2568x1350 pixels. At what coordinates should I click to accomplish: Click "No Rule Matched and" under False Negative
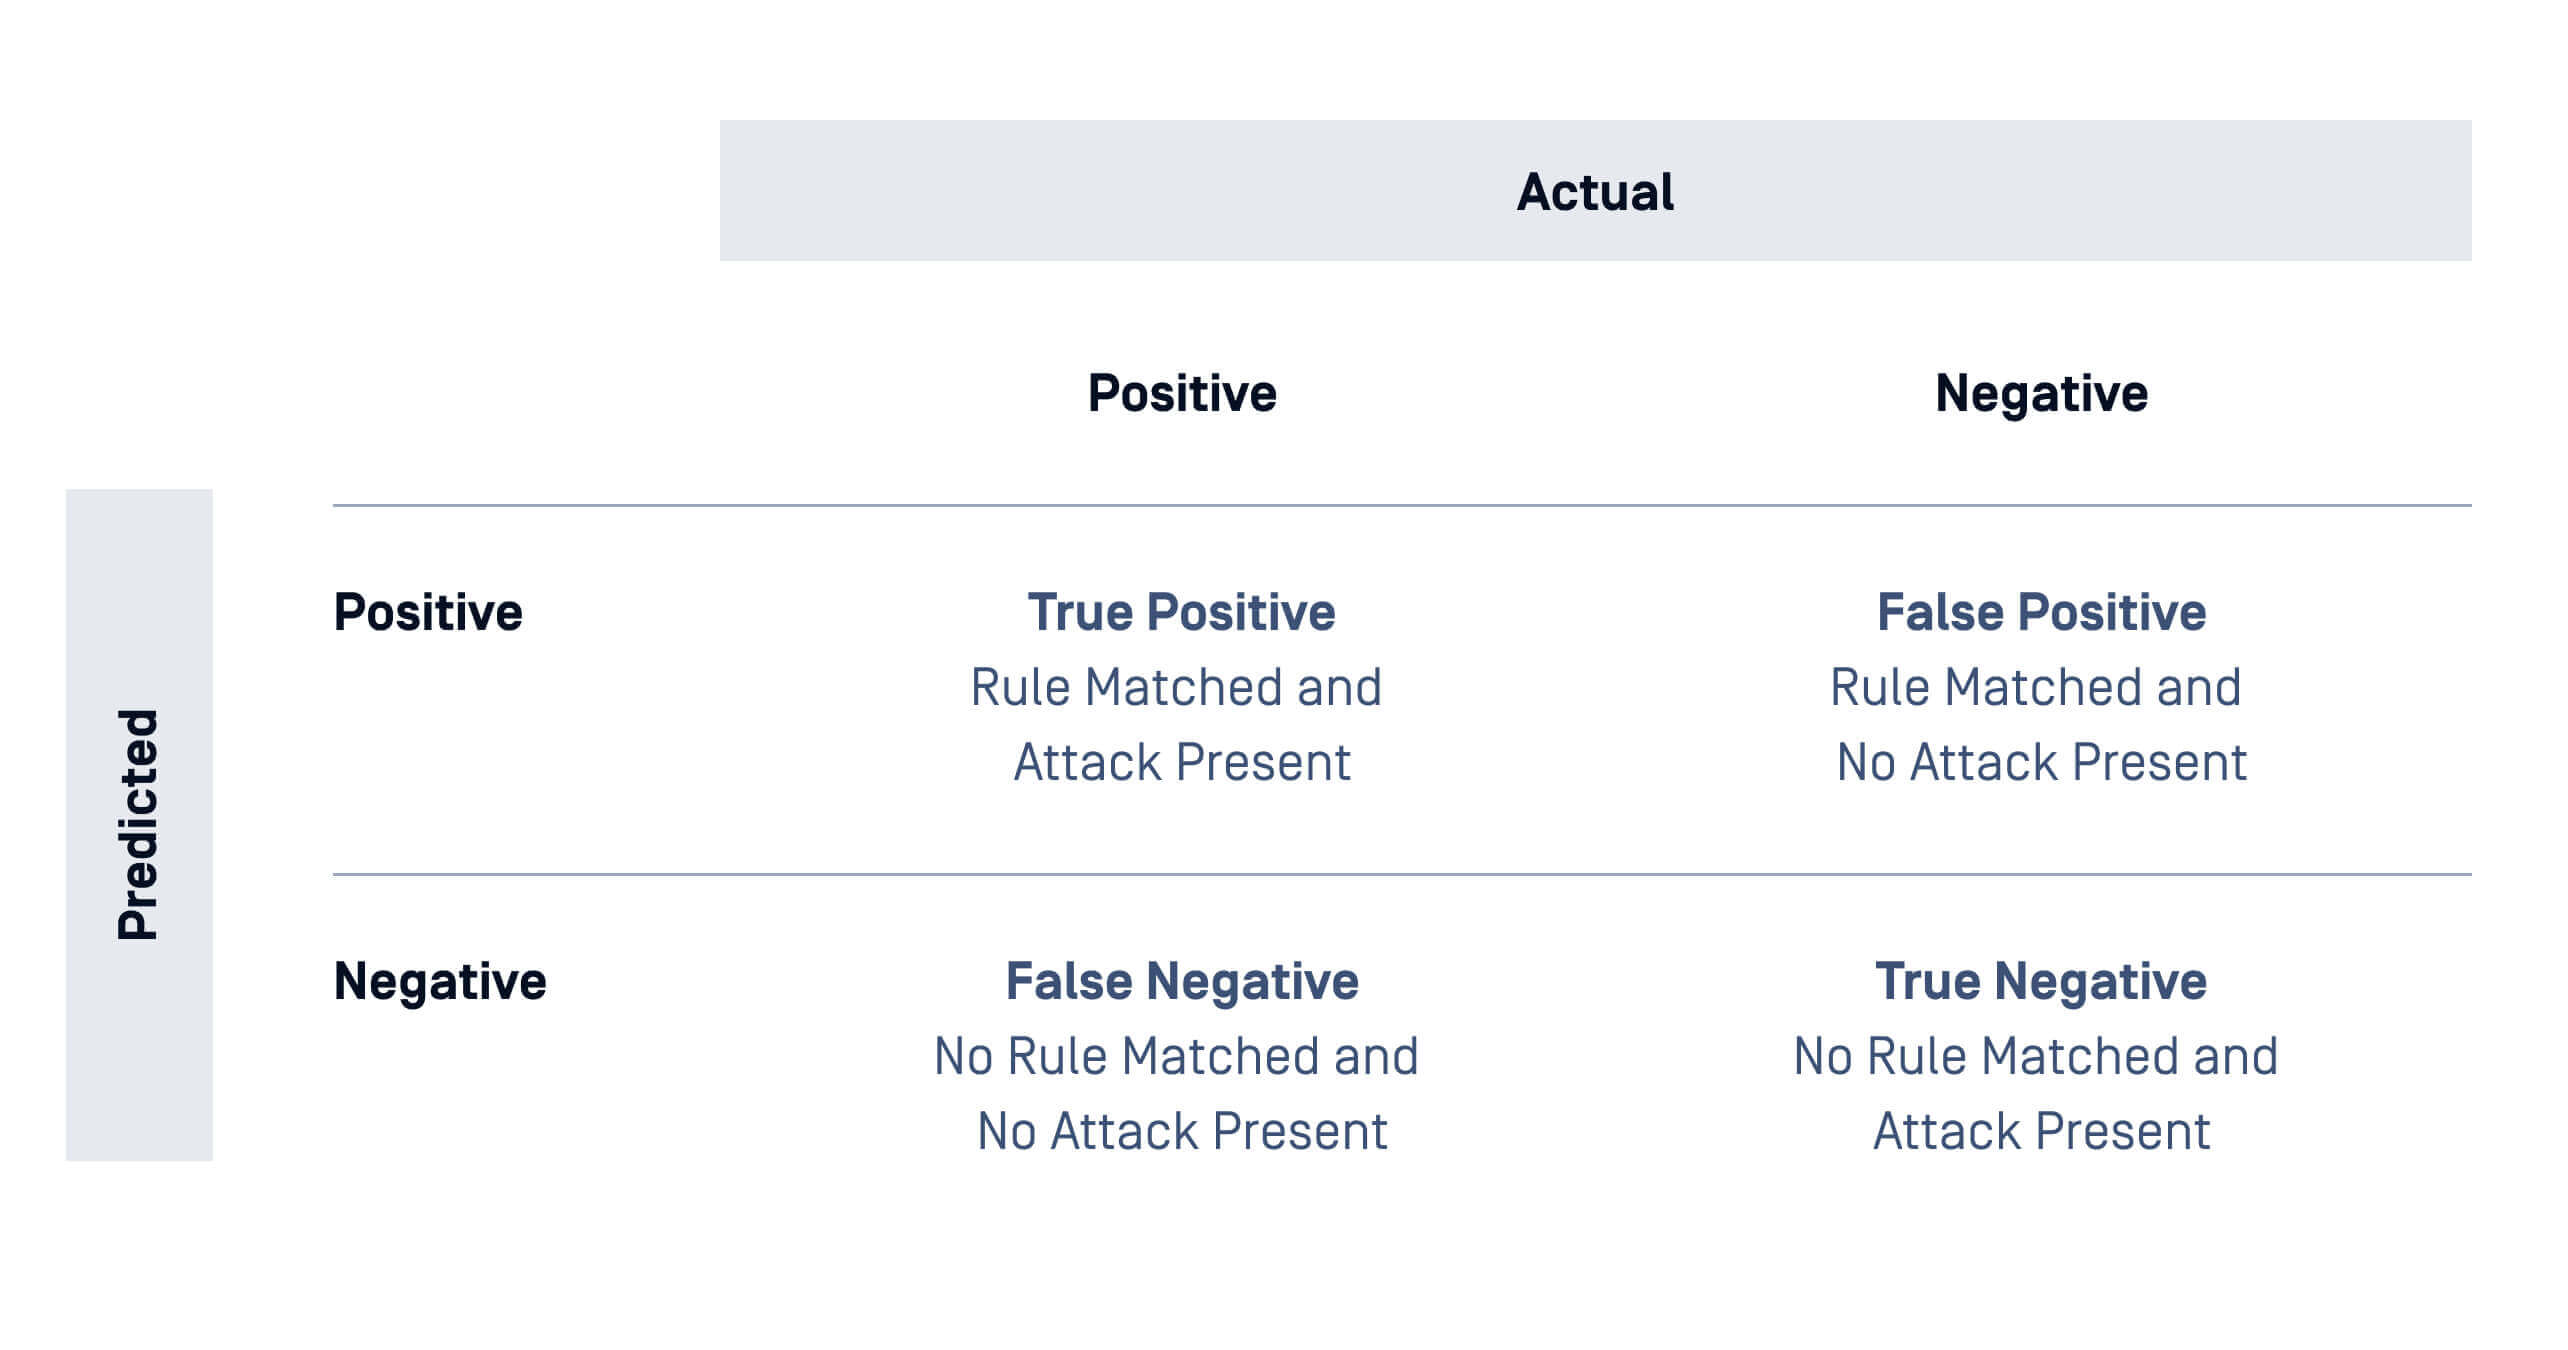pos(1176,1057)
